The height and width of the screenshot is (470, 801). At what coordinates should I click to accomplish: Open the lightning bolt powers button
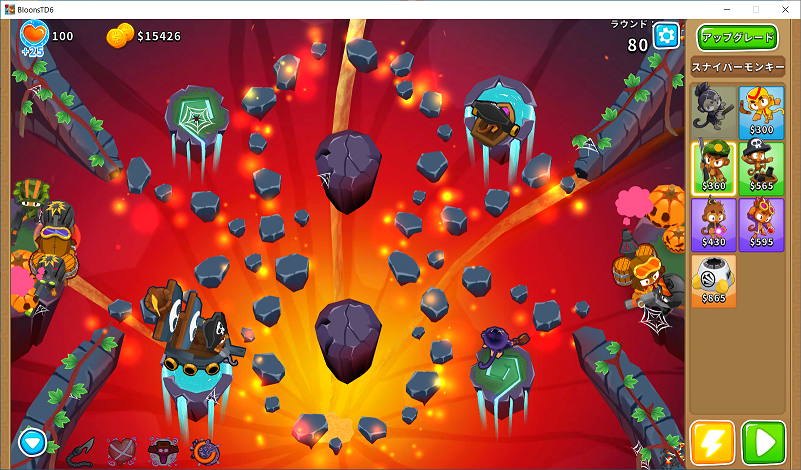pos(713,441)
